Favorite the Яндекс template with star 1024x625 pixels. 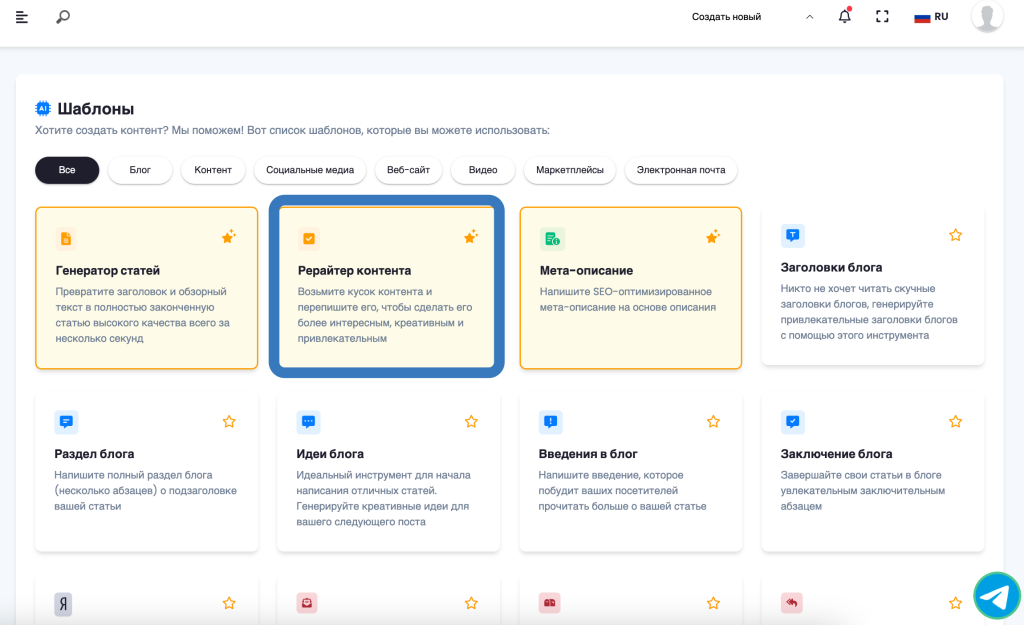229,603
